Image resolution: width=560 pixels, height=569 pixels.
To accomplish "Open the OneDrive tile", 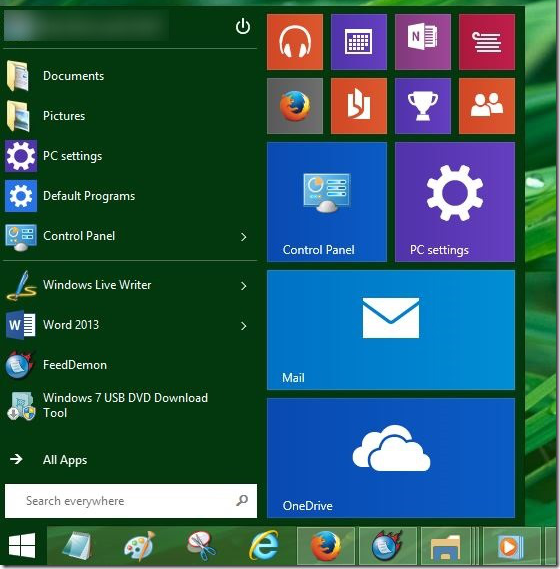I will [x=391, y=458].
